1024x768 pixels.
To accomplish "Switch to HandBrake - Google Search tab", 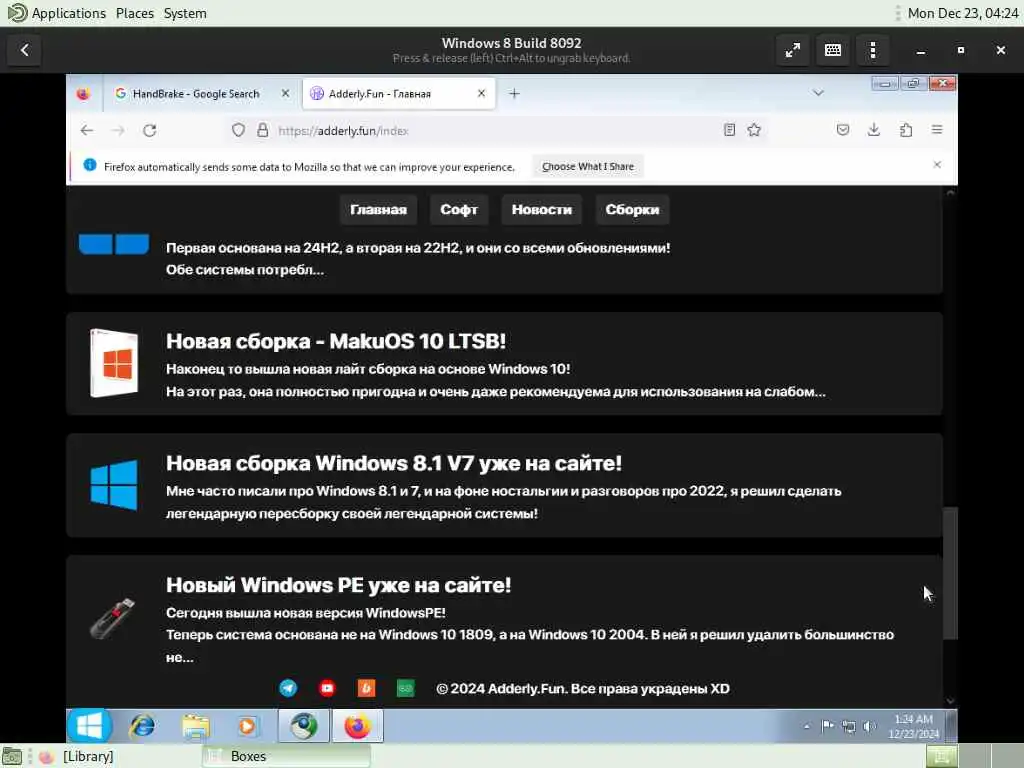I will 196,94.
